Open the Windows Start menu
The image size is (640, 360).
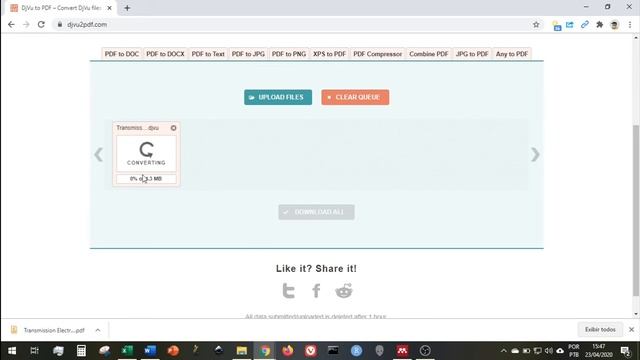[12, 351]
